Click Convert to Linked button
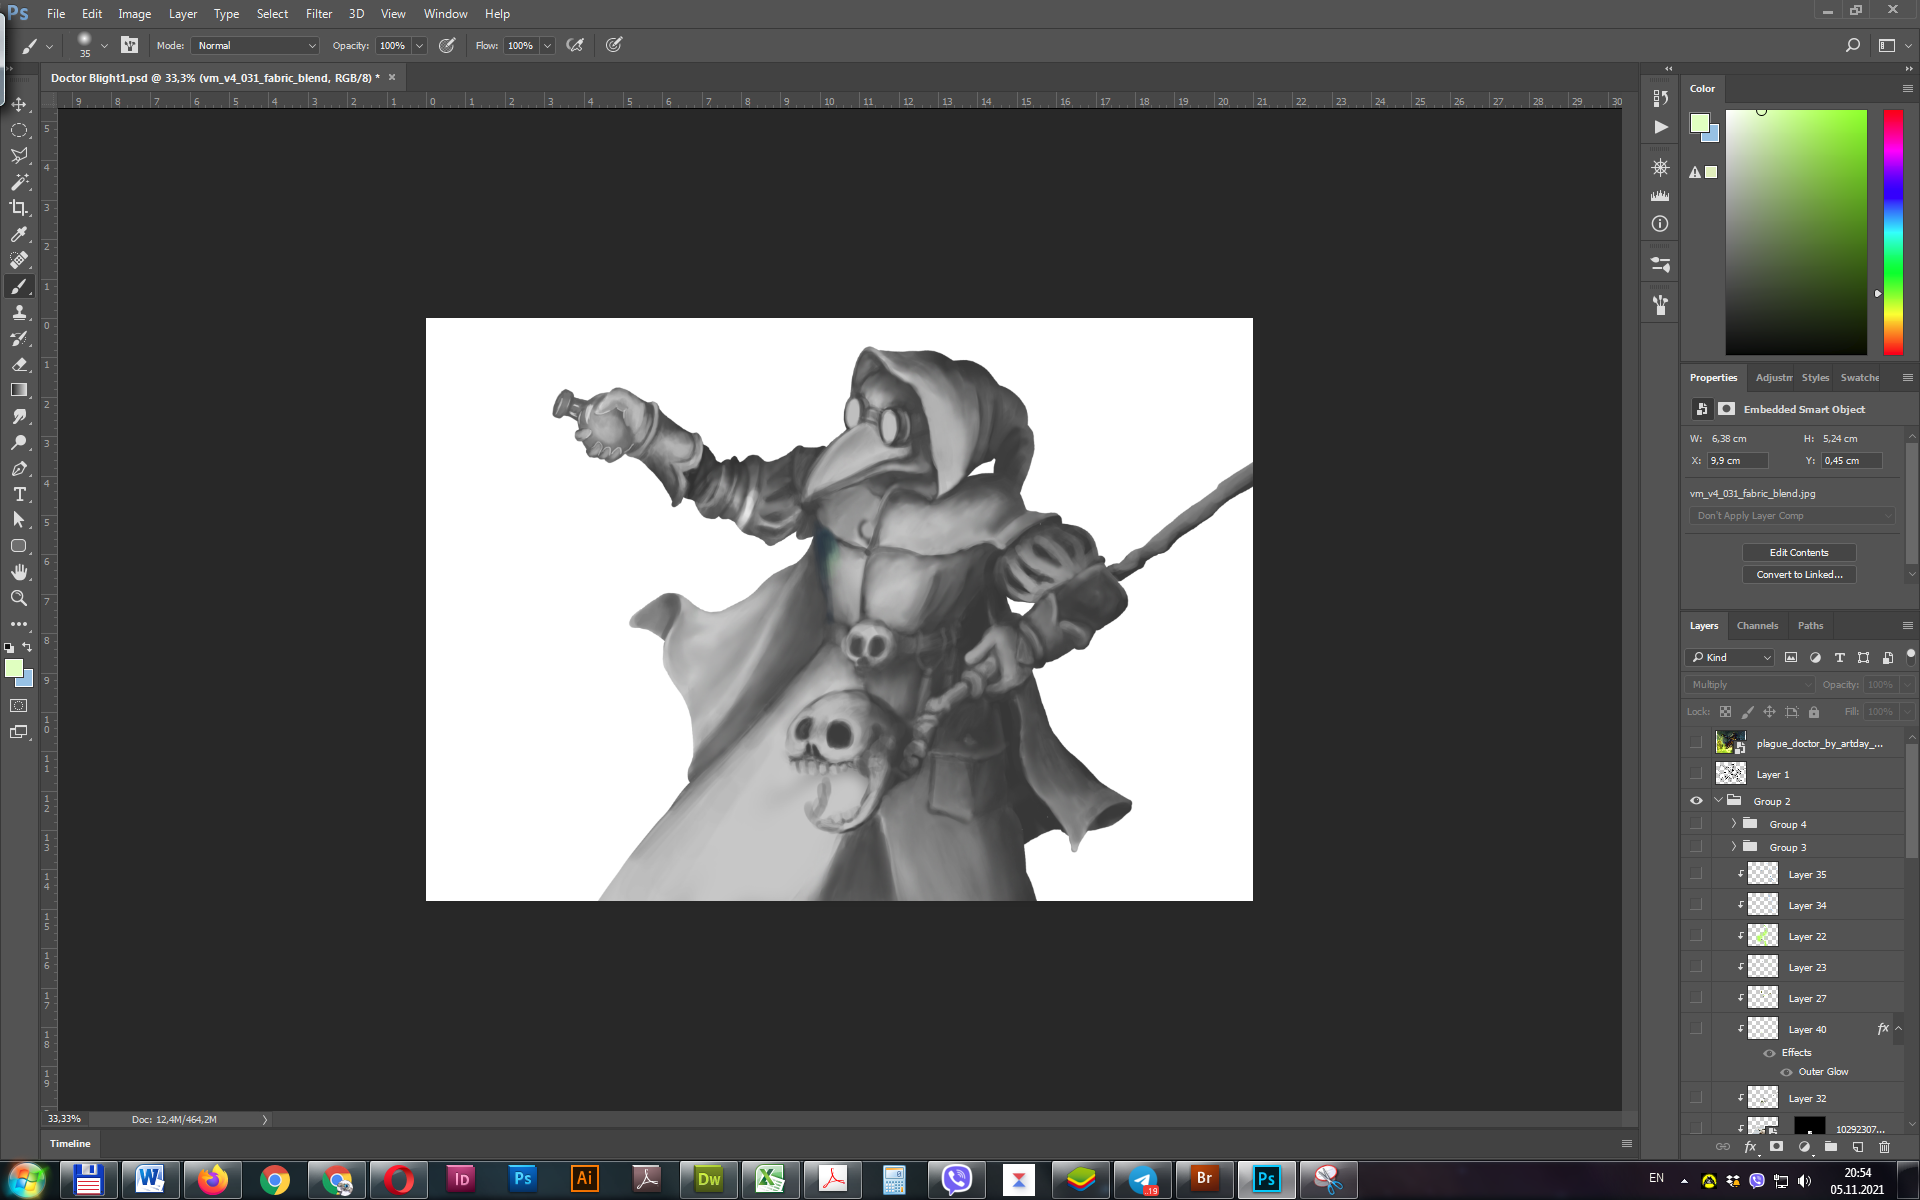 click(x=1798, y=574)
